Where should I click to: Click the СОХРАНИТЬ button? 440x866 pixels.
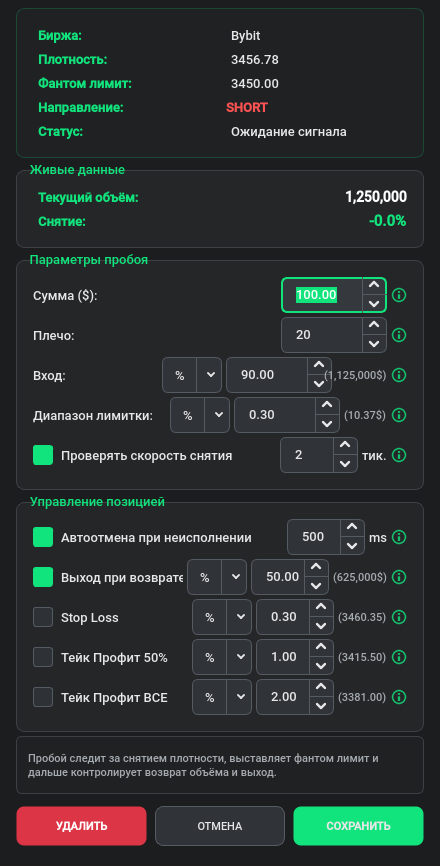point(358,826)
